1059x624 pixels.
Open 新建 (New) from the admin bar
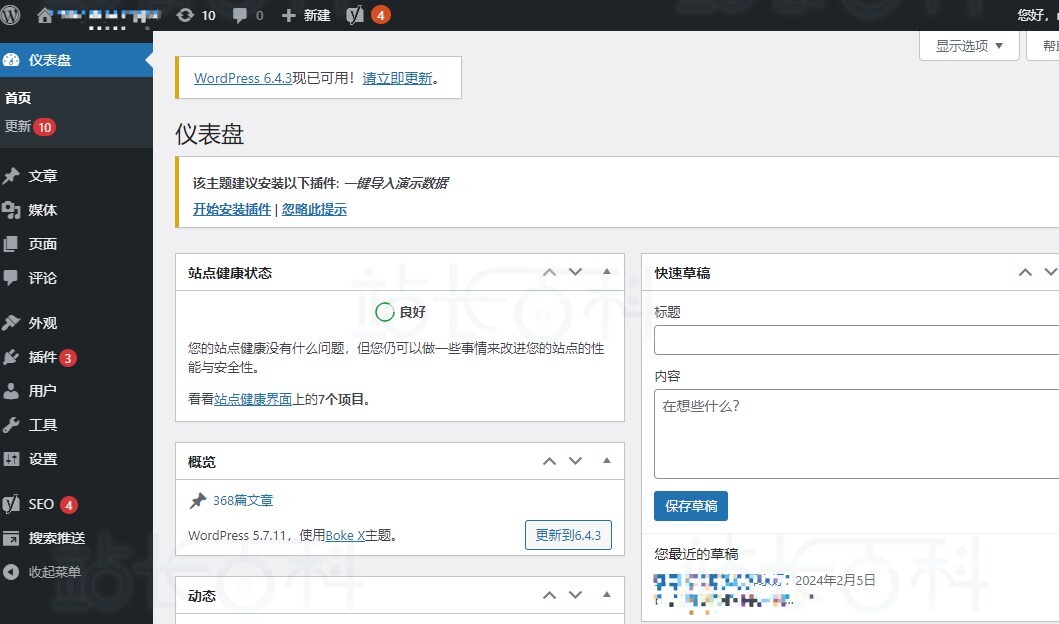306,15
